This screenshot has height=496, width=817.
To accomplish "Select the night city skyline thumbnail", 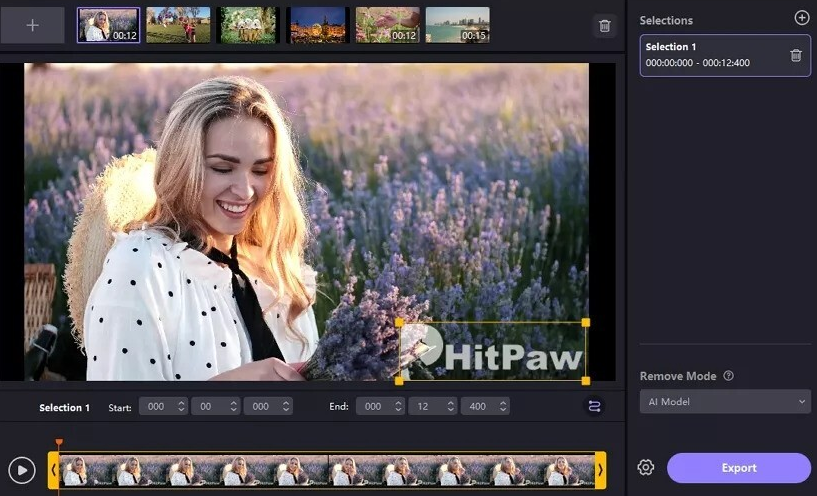I will [318, 25].
